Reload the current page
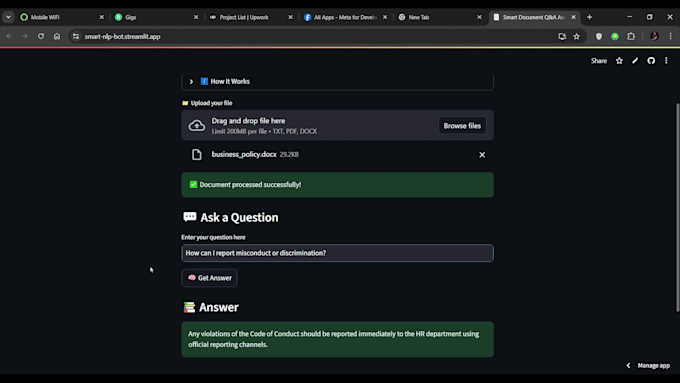 pyautogui.click(x=41, y=36)
